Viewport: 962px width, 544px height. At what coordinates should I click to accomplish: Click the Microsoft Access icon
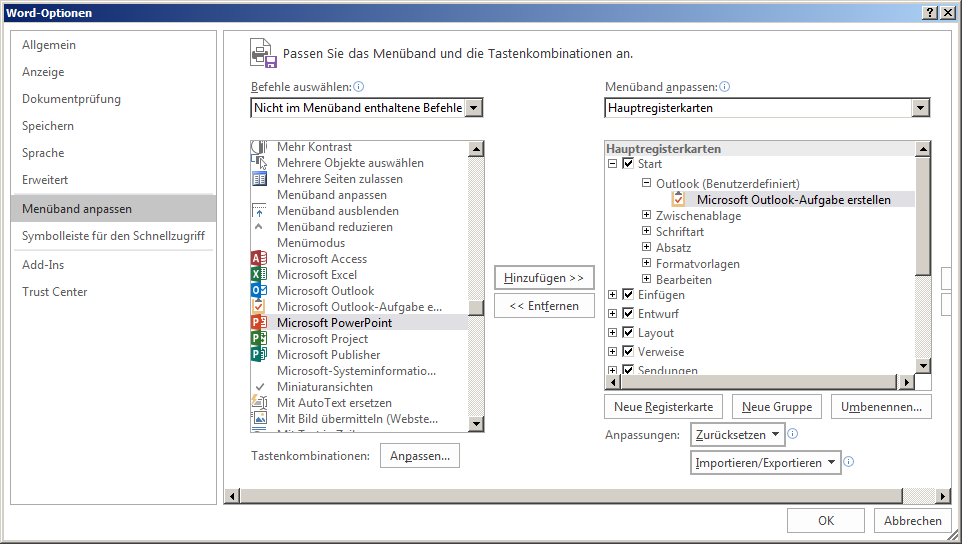pos(260,259)
